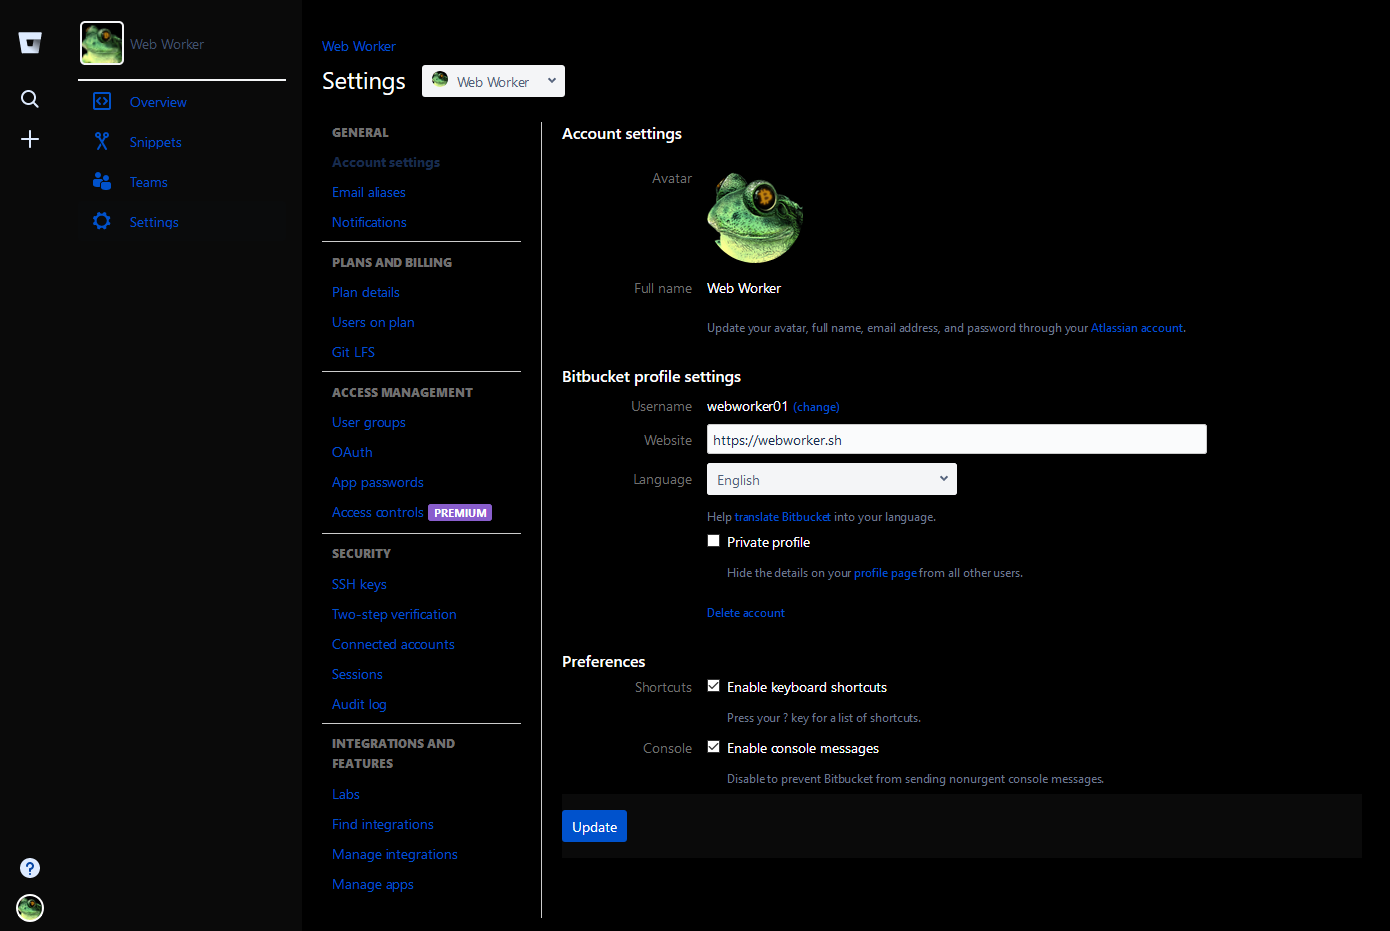Open the help question mark icon
The height and width of the screenshot is (931, 1390).
[30, 868]
